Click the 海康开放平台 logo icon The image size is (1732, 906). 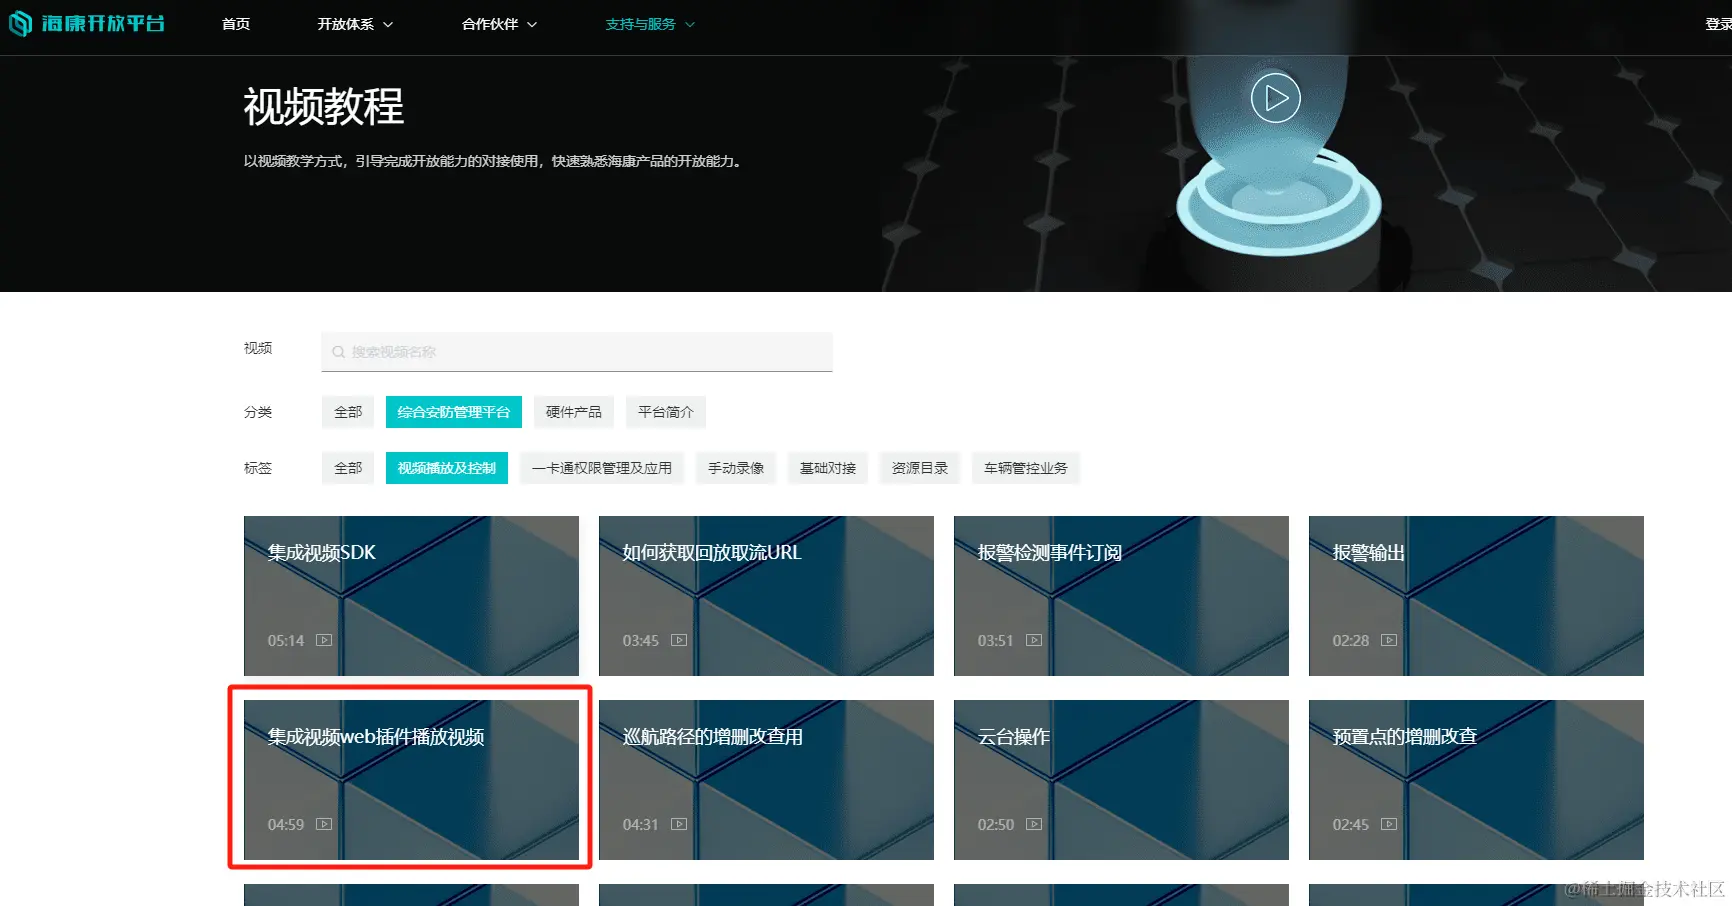19,23
